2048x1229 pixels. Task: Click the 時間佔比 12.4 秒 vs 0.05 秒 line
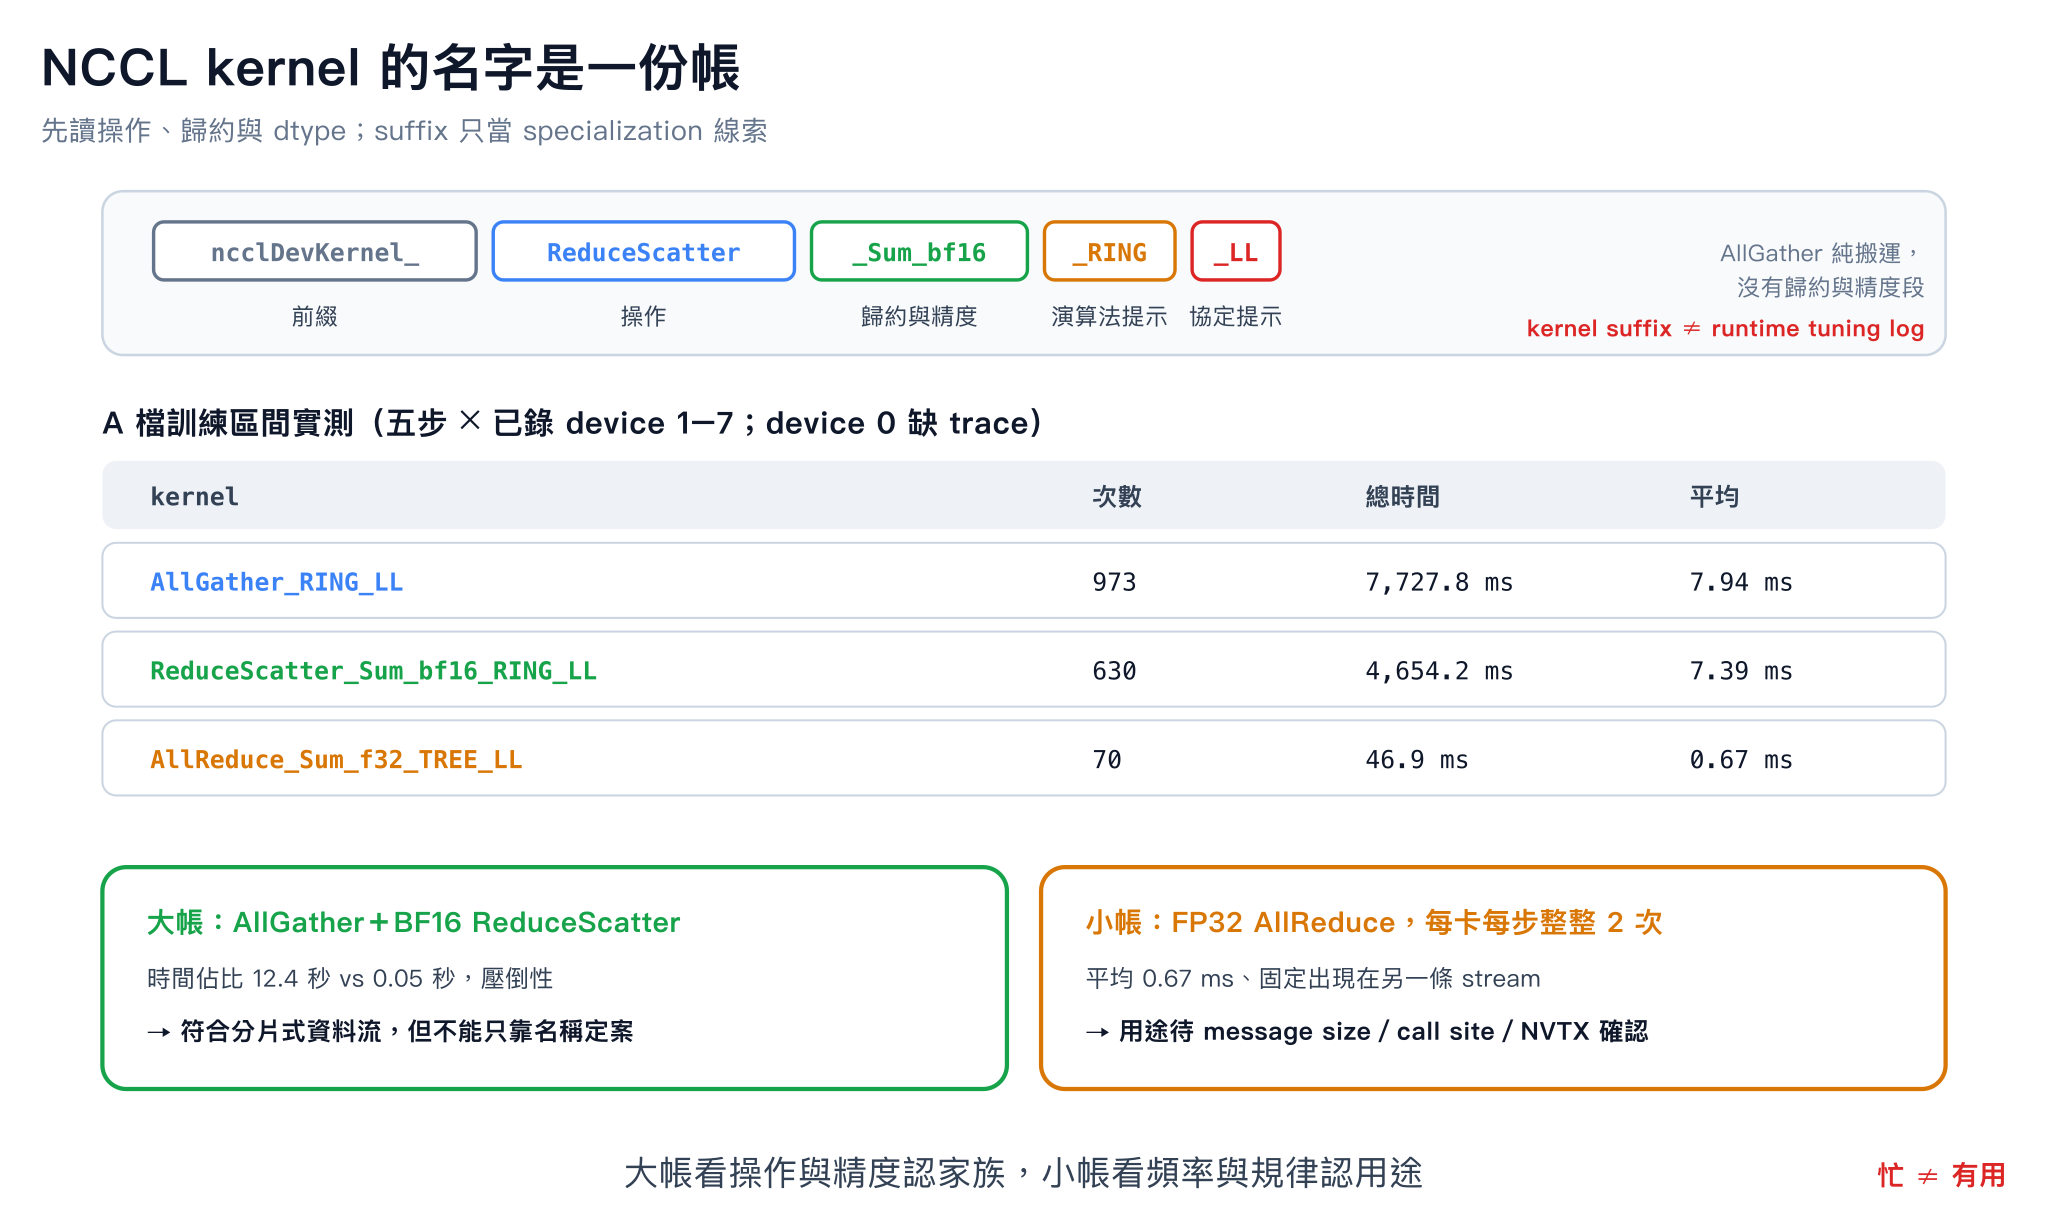[350, 978]
